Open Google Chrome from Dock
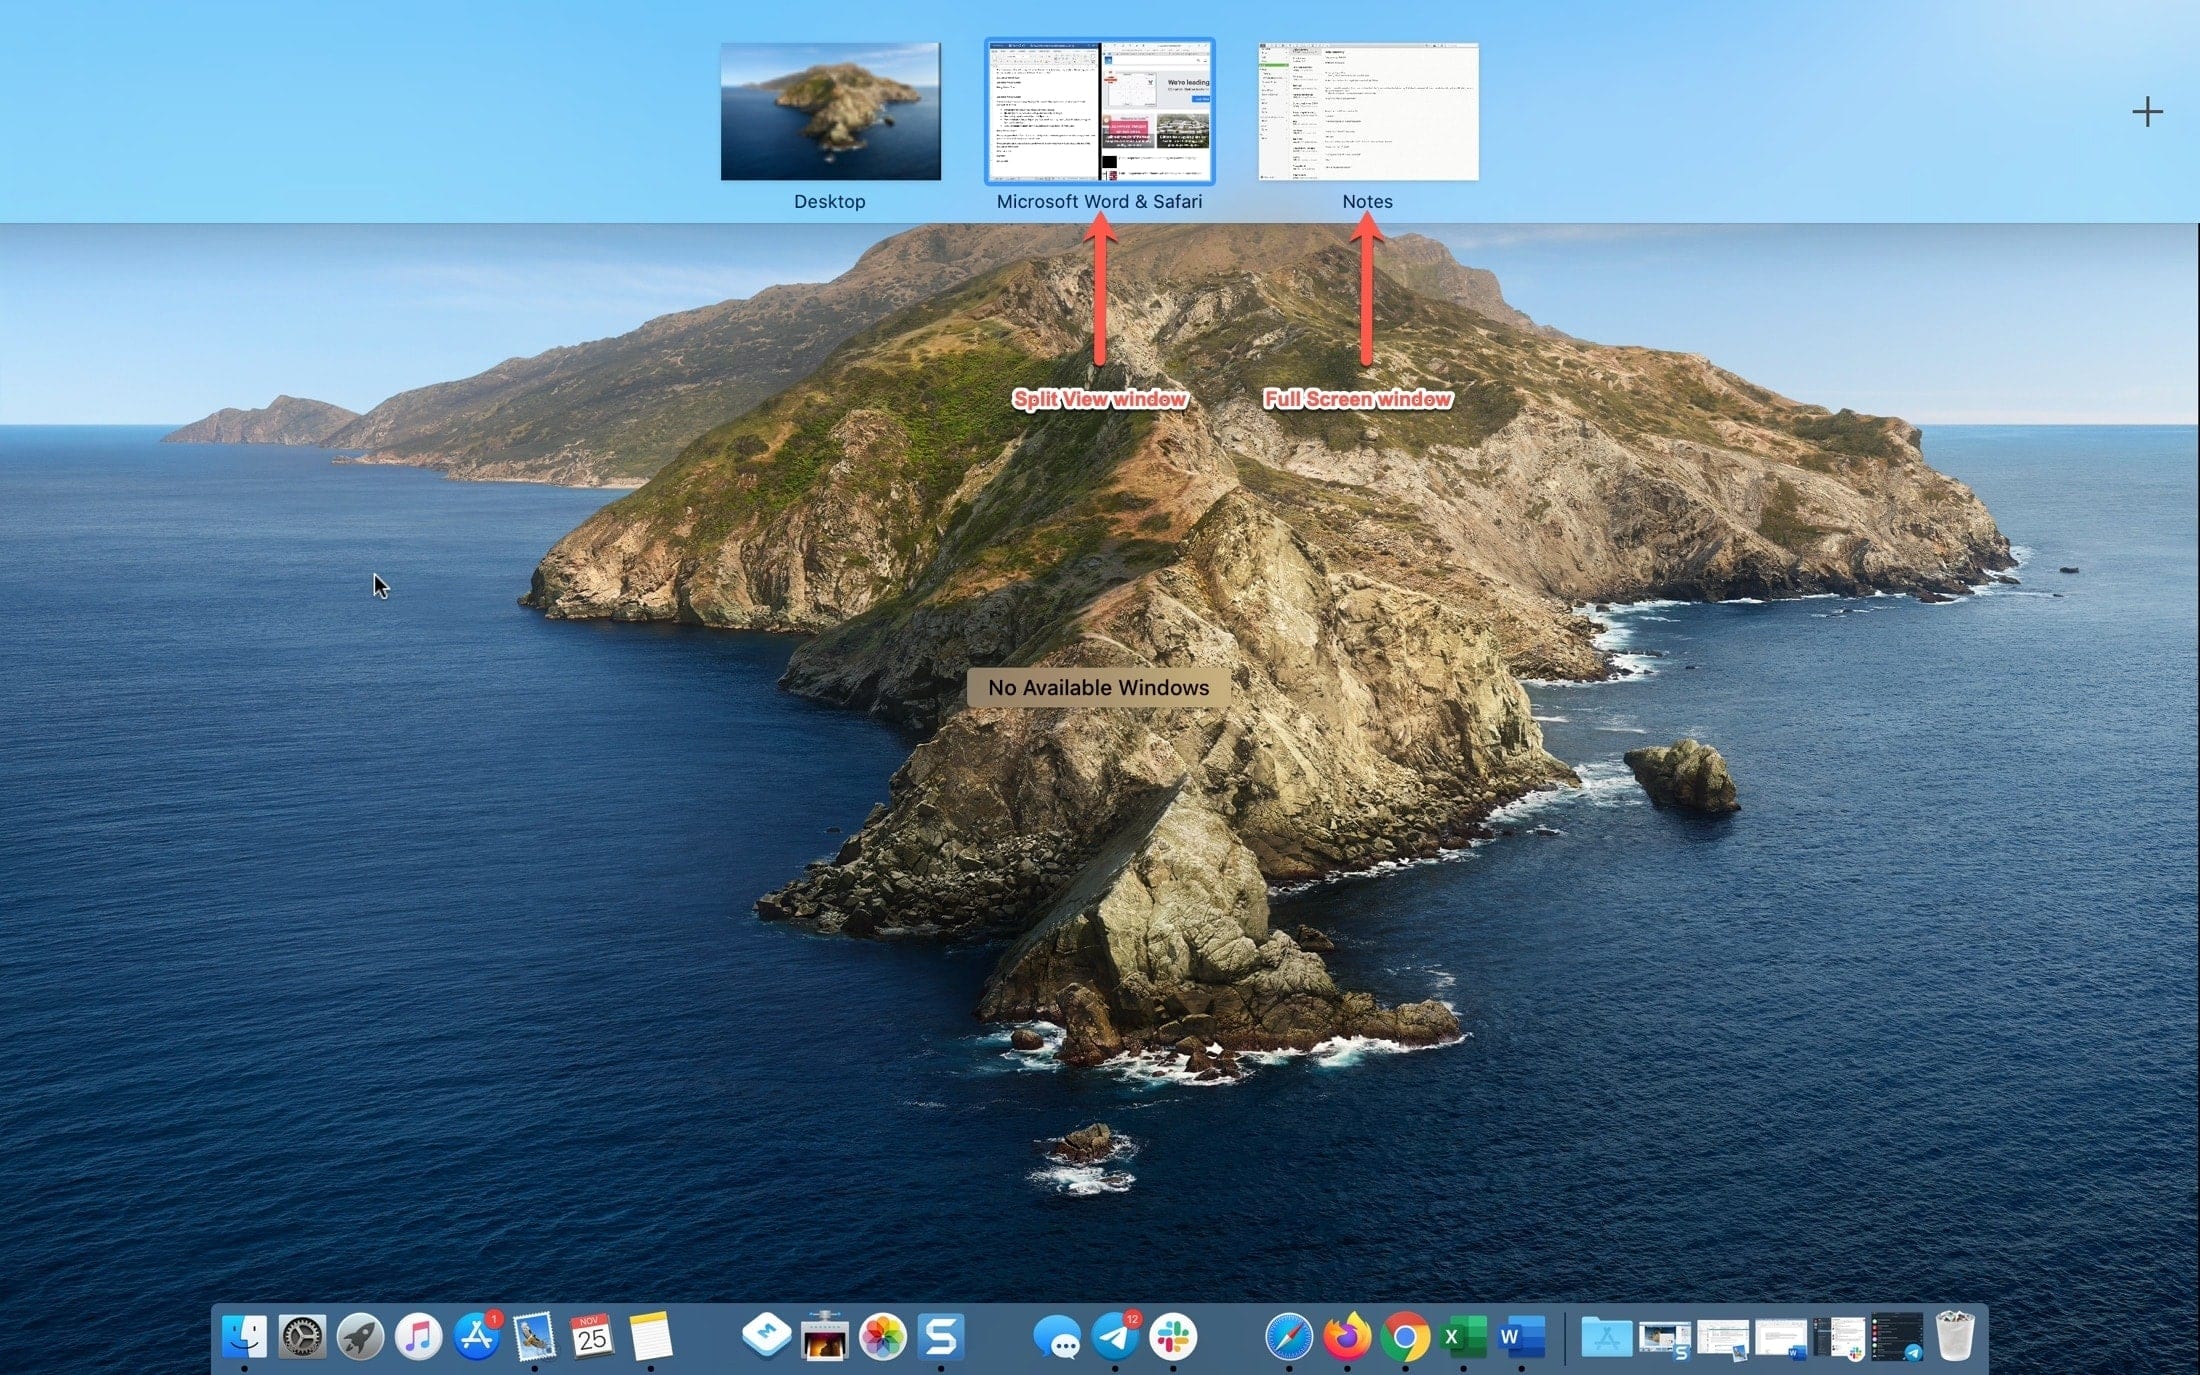This screenshot has width=2200, height=1375. click(x=1405, y=1336)
